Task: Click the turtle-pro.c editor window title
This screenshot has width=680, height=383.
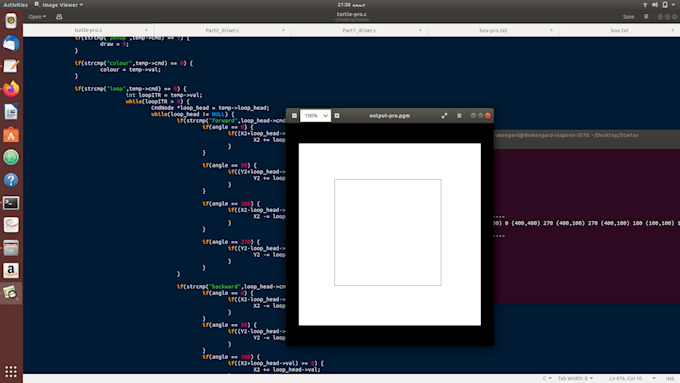Action: point(352,14)
